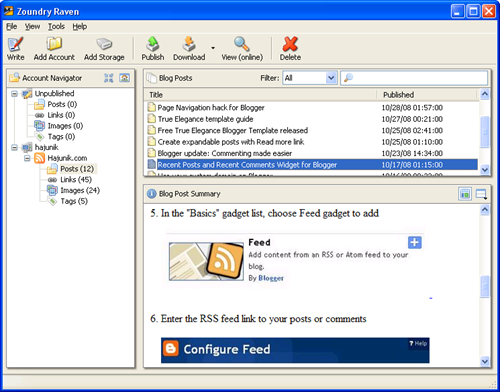Click the Zoundry Raven title bar icon
This screenshot has height=392, width=500.
tap(9, 11)
